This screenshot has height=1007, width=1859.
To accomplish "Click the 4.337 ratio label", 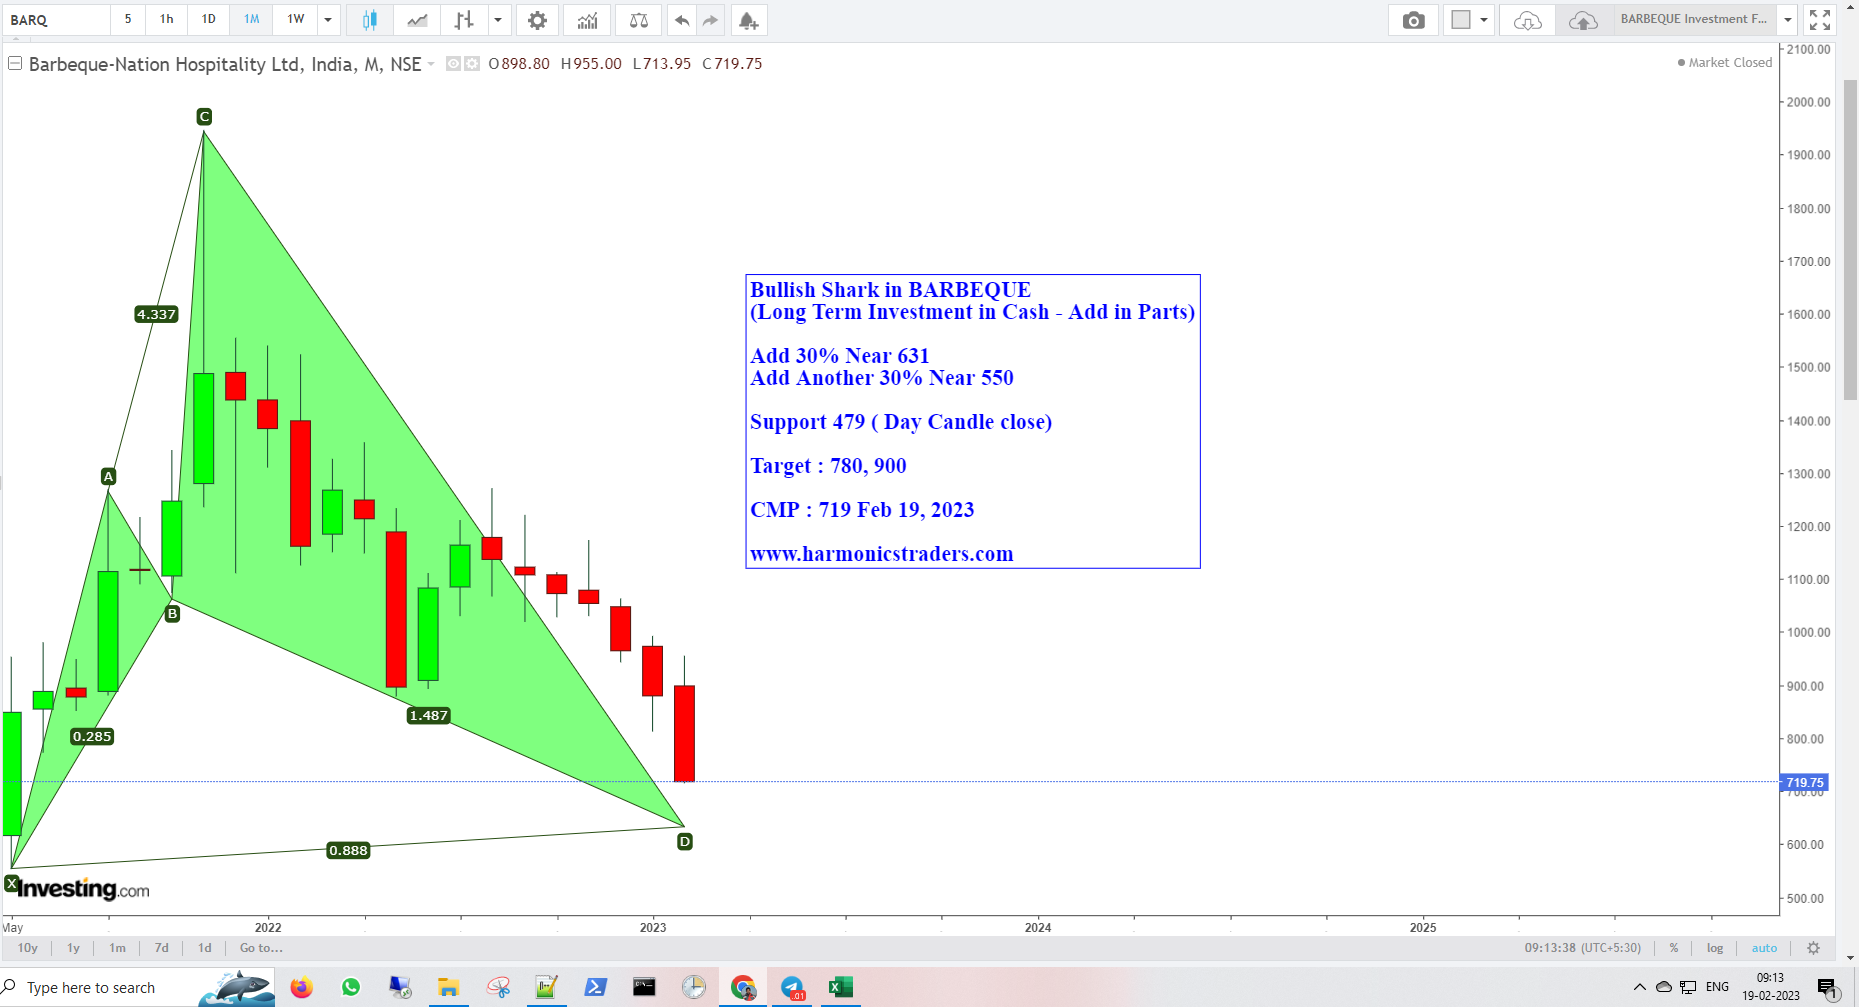I will click(x=156, y=314).
